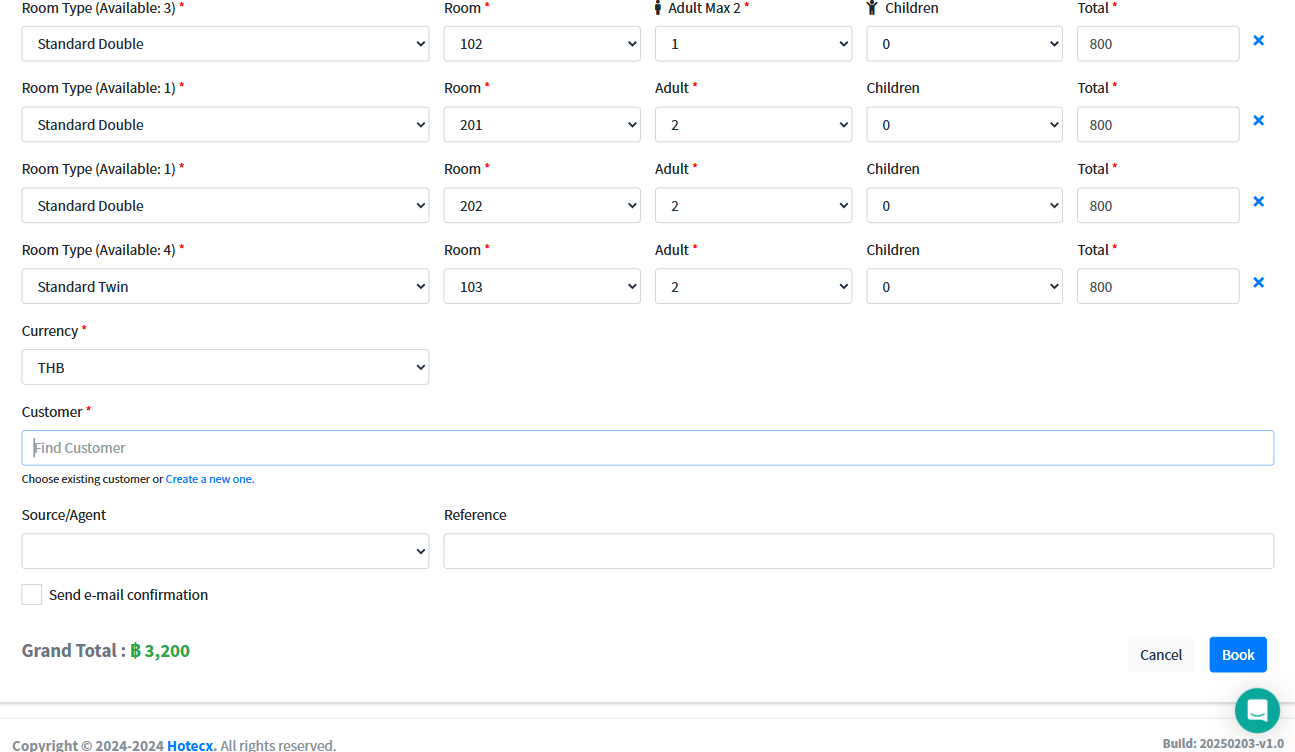
Task: Delete the room 202 booking row
Action: click(1258, 202)
